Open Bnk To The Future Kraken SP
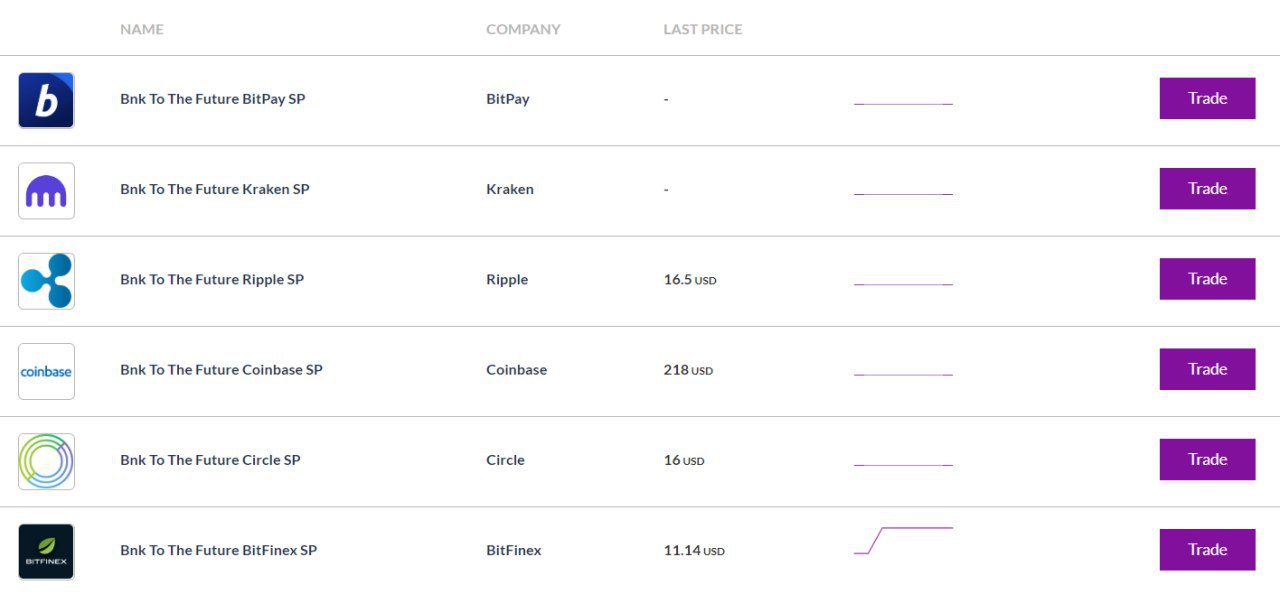This screenshot has height=594, width=1280. tap(214, 189)
